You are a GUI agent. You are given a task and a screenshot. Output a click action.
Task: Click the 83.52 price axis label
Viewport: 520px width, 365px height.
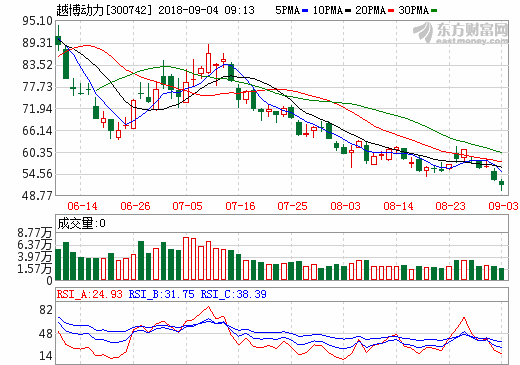pyautogui.click(x=37, y=65)
